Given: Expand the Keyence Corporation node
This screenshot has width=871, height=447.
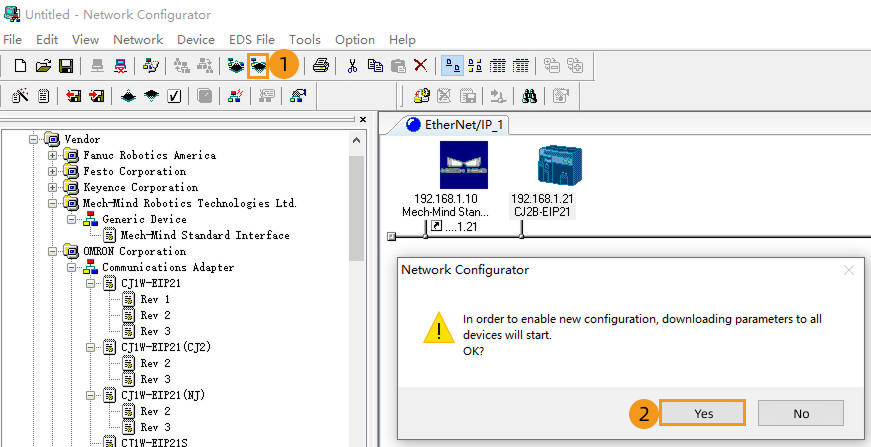Looking at the screenshot, I should click(53, 187).
